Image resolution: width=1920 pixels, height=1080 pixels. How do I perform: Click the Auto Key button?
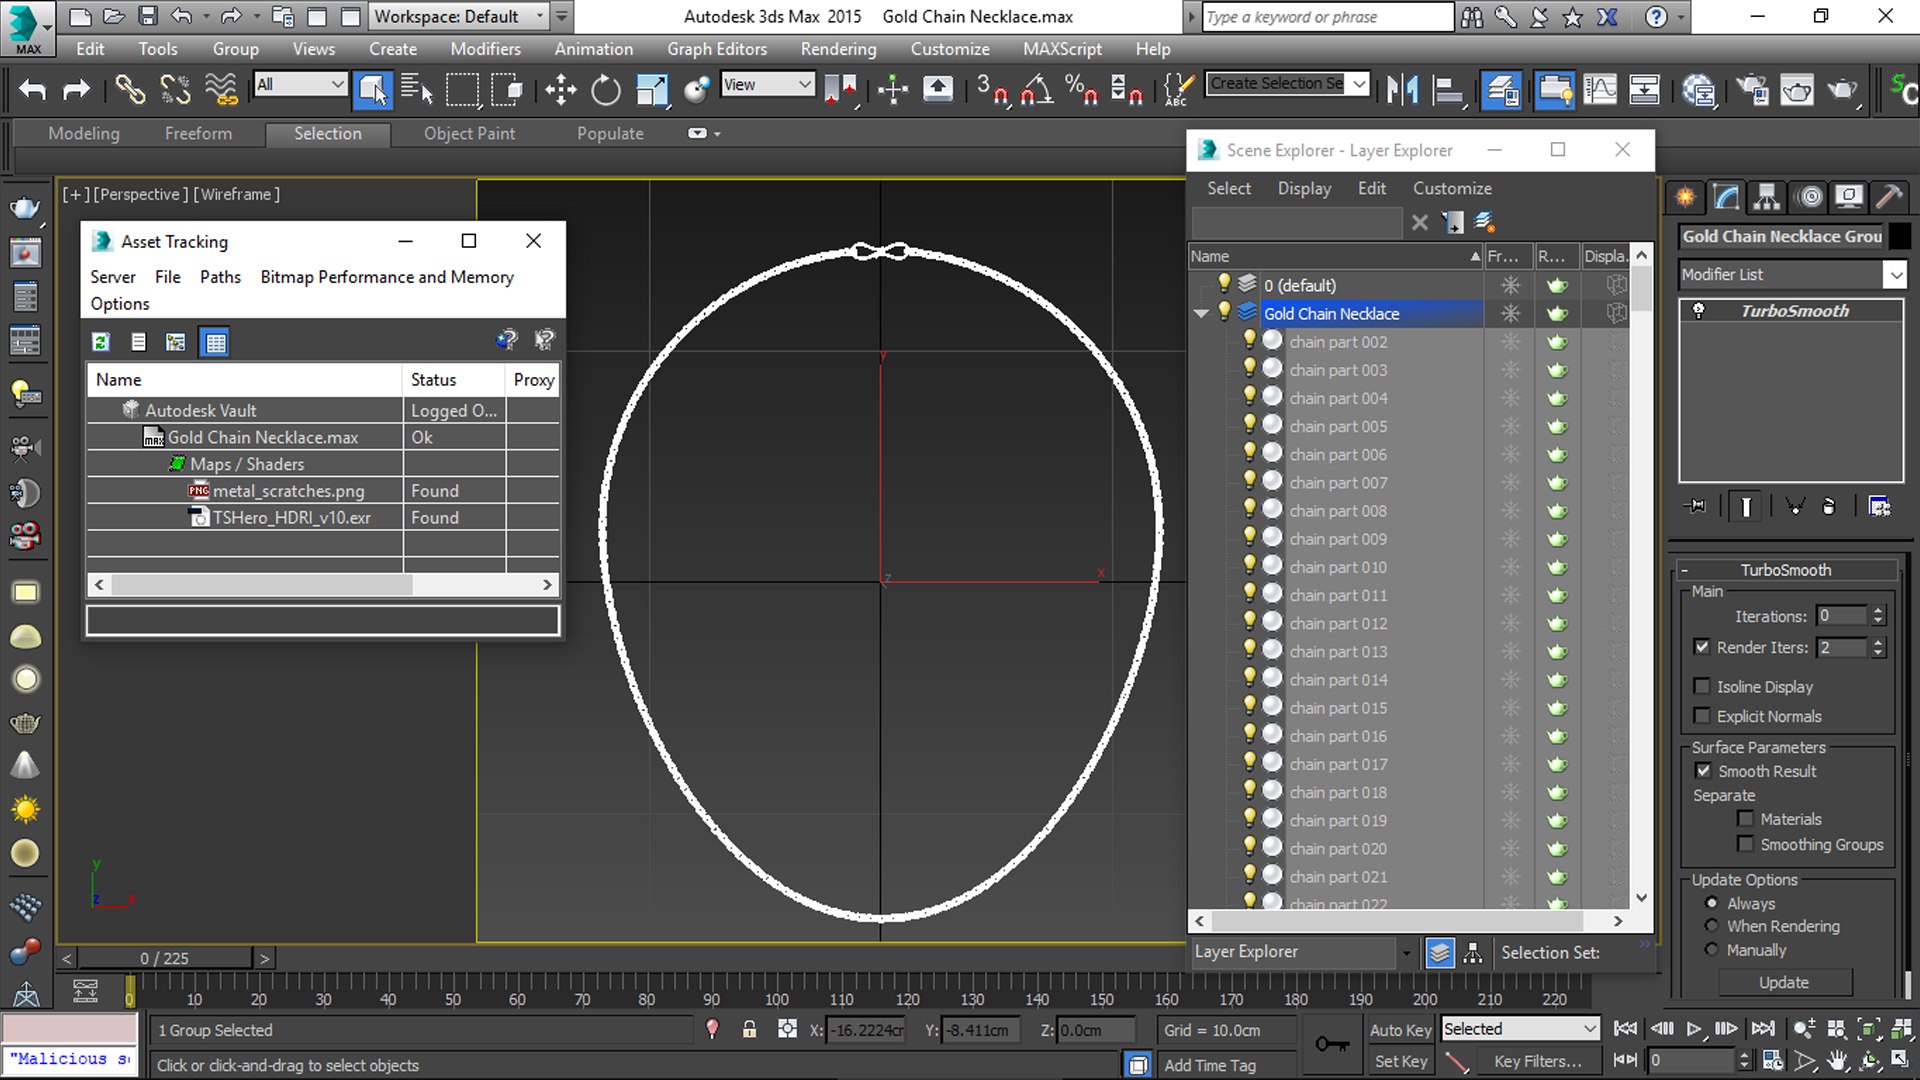click(x=1400, y=1030)
